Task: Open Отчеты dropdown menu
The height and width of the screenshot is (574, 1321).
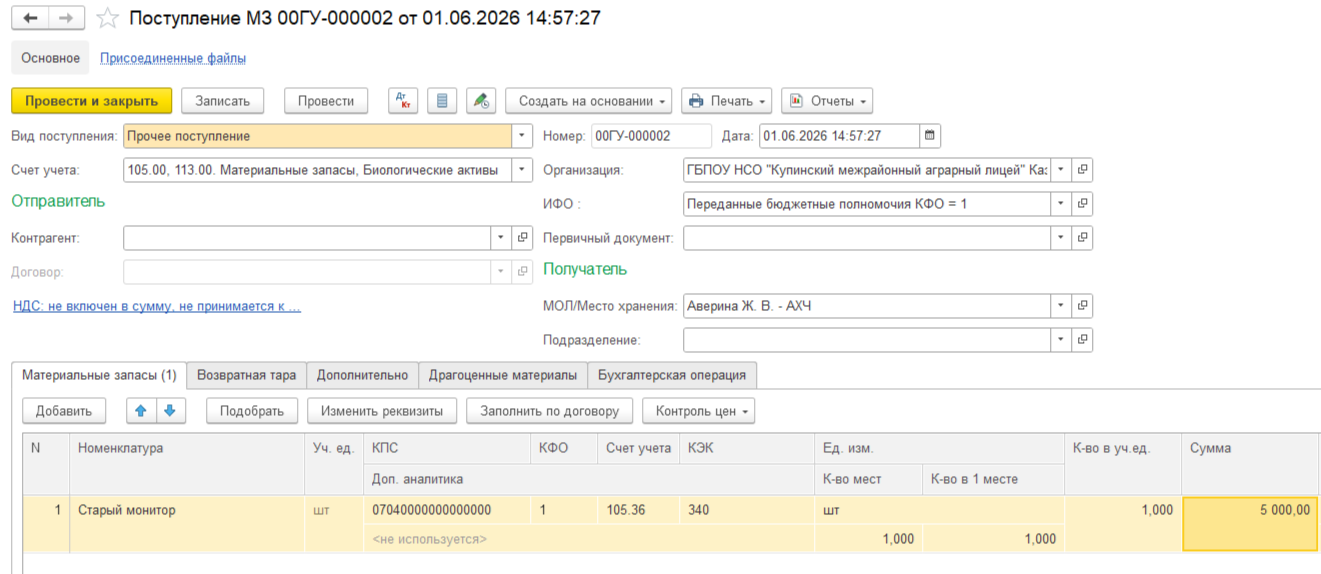Action: coord(827,101)
